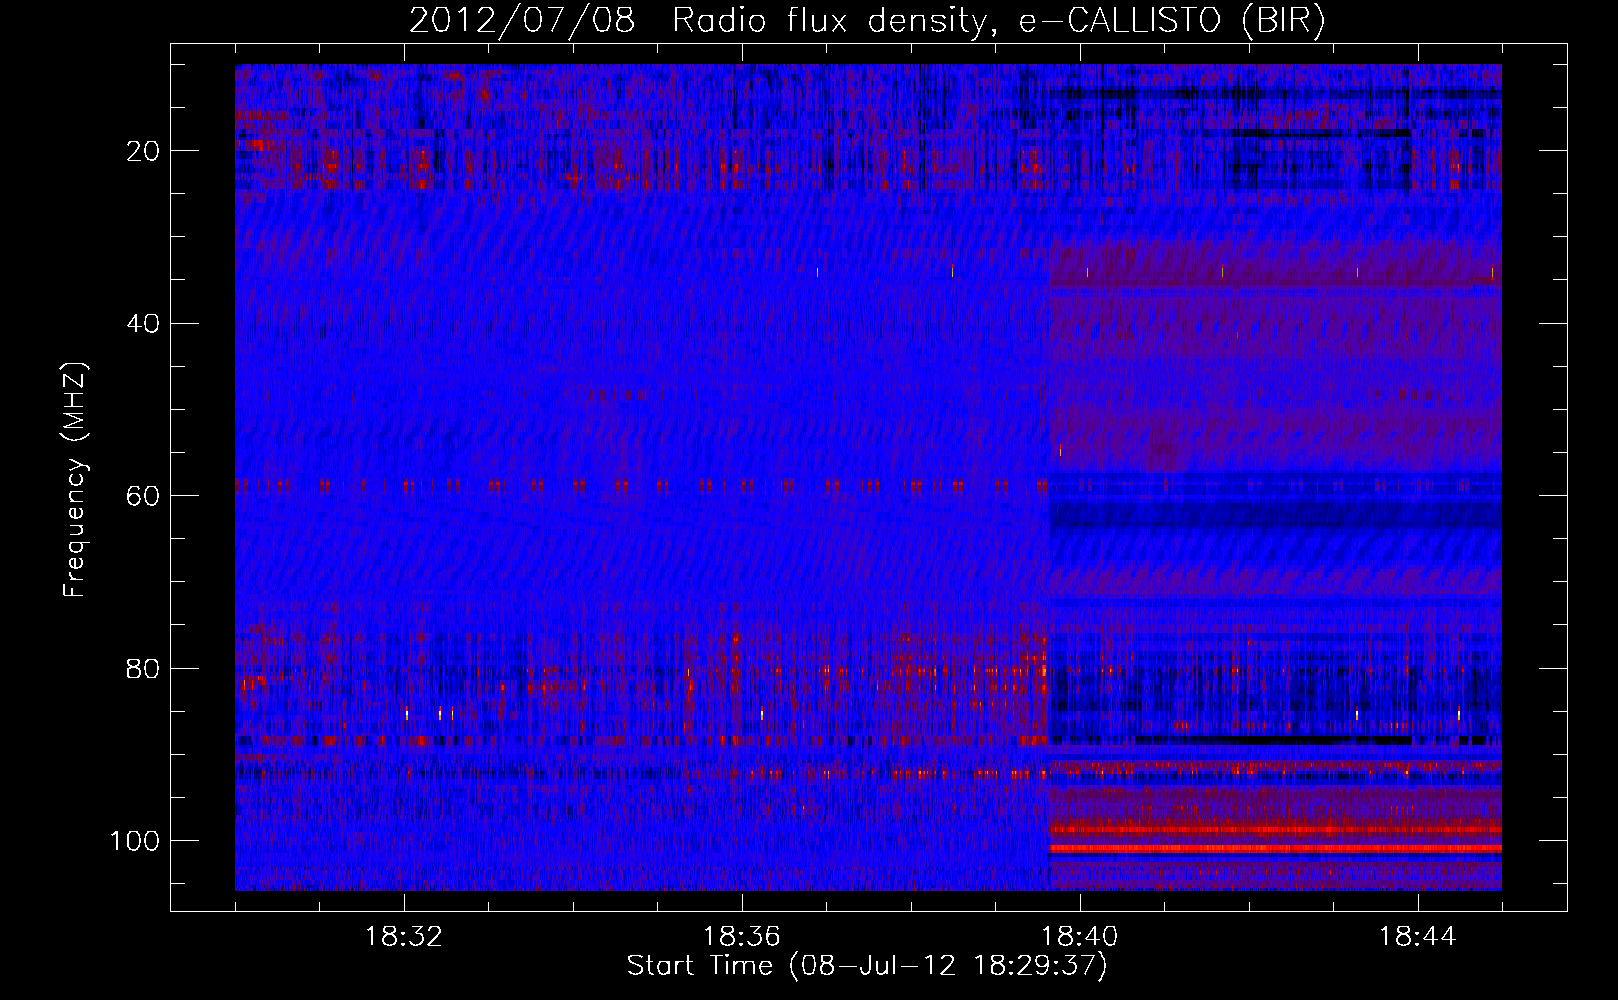Click the 80 MHz frequency tick label
The image size is (1618, 1000).
tap(143, 668)
